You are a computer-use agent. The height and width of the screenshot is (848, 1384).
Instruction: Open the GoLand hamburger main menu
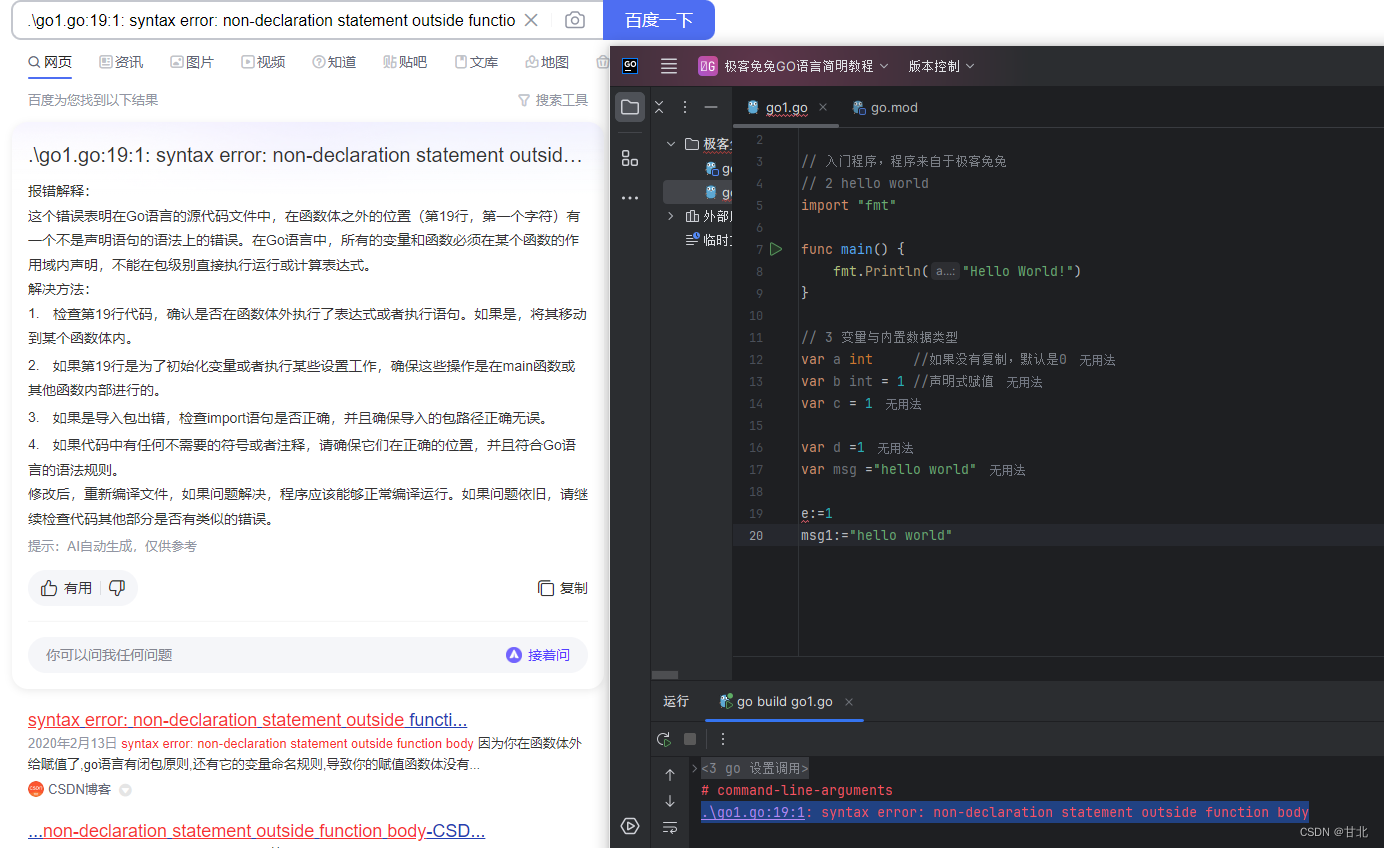[x=669, y=66]
